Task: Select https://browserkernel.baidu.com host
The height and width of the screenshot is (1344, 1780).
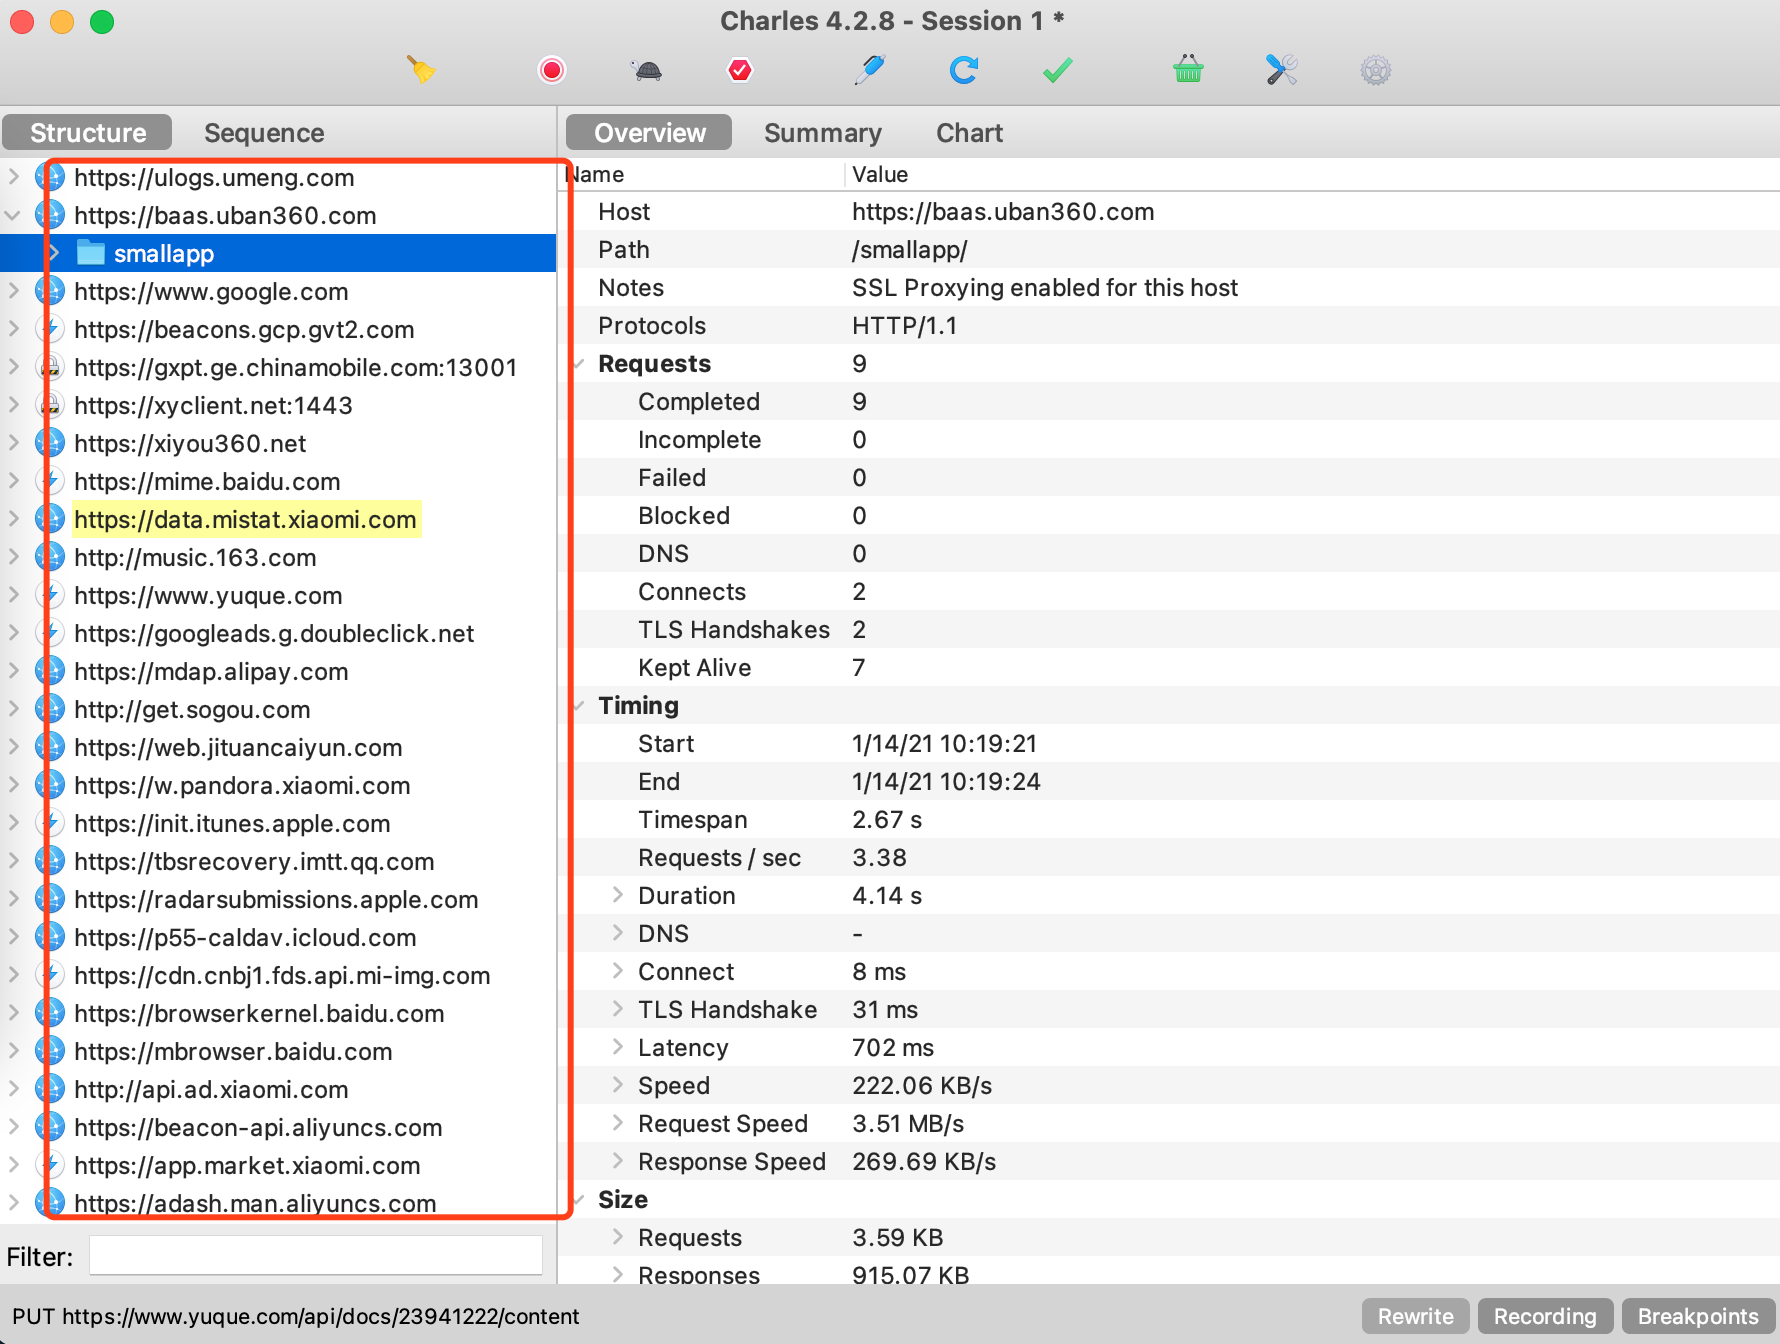Action: (259, 1013)
